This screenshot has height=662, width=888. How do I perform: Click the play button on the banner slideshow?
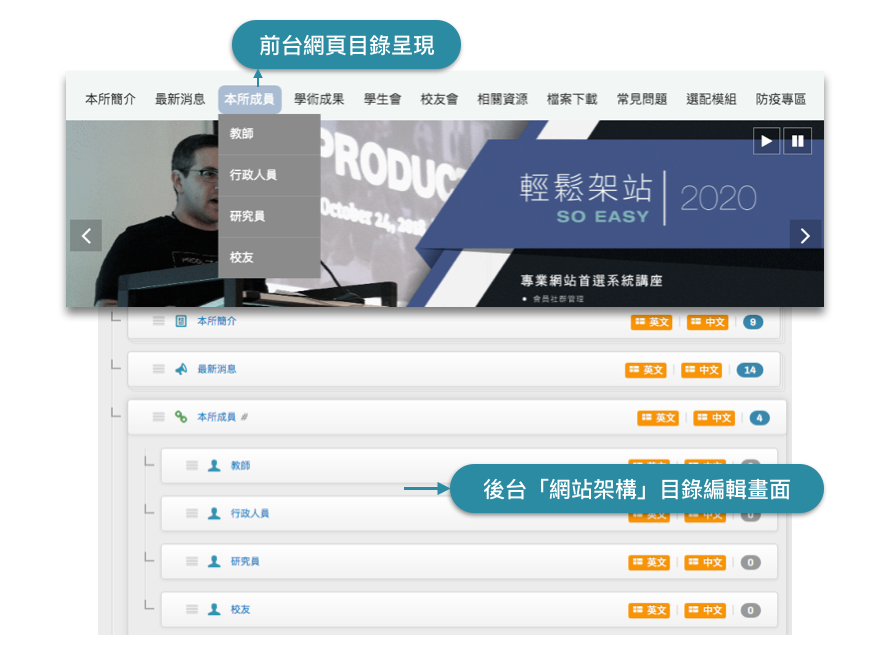point(766,141)
